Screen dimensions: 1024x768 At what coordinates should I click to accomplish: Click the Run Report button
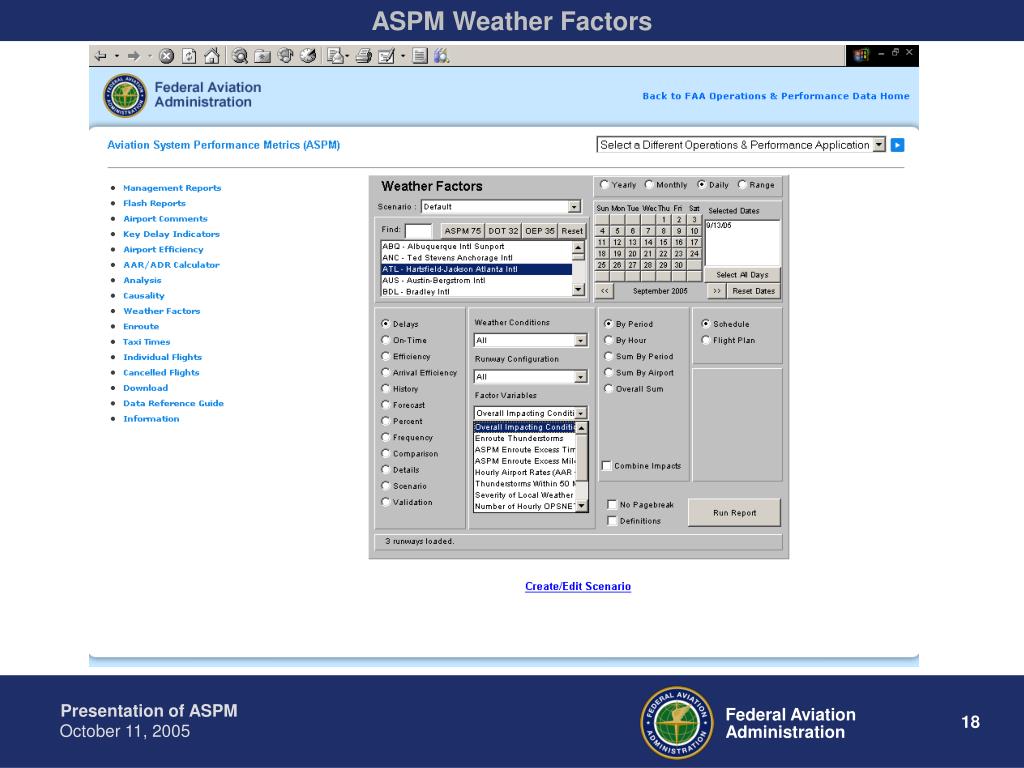point(734,513)
